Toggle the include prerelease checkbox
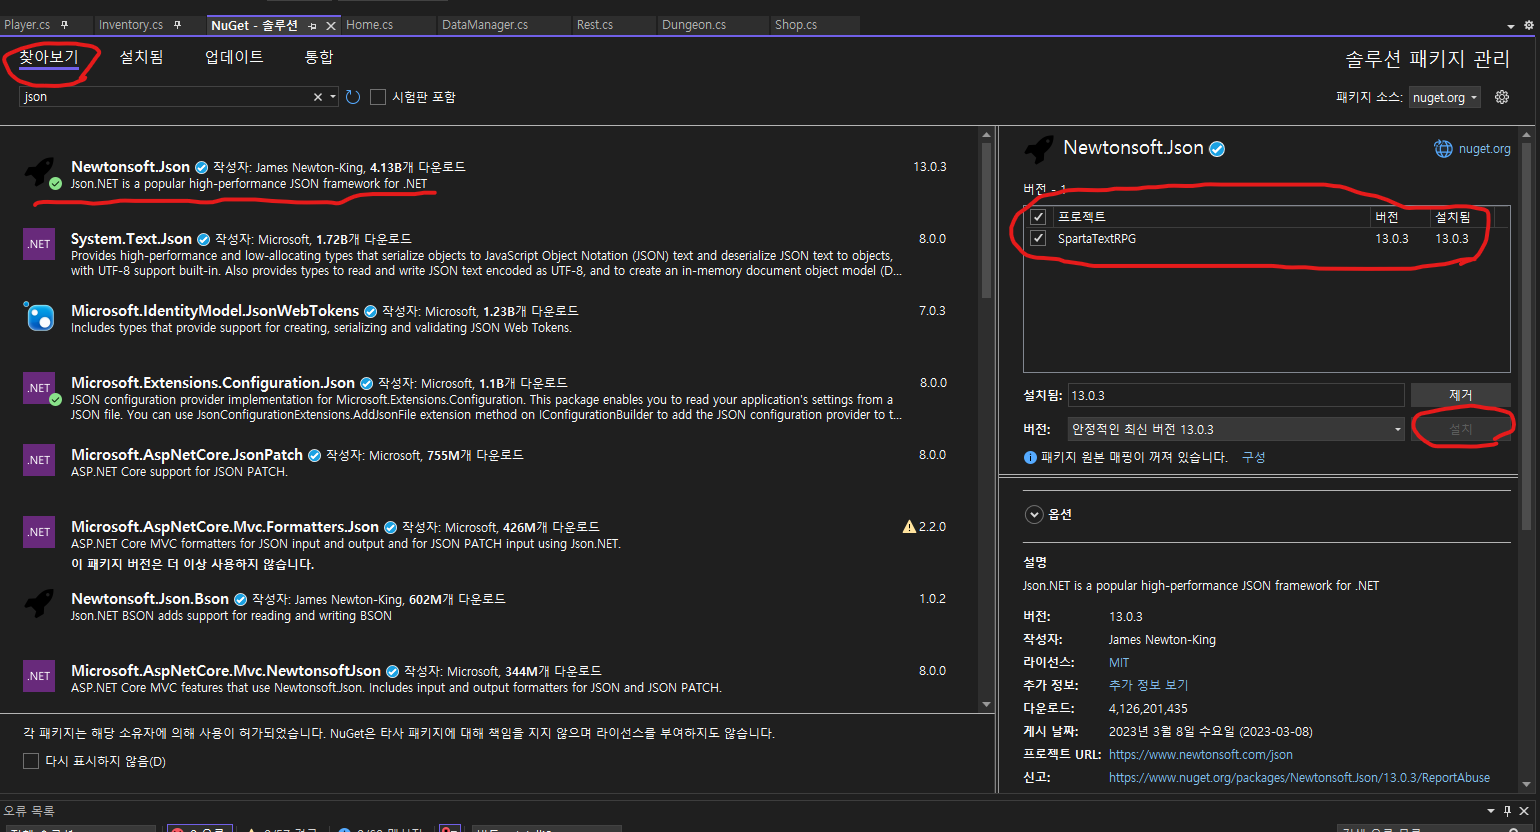 point(378,97)
